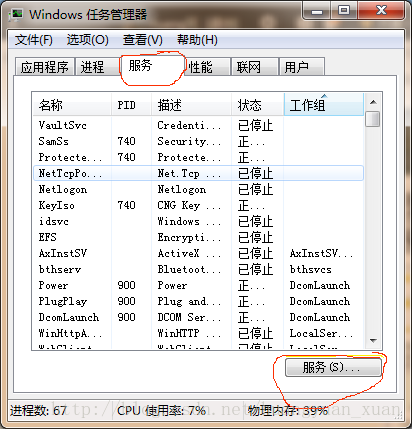Click the 物理内存: 39% status entry
The width and height of the screenshot is (412, 429).
coord(288,410)
